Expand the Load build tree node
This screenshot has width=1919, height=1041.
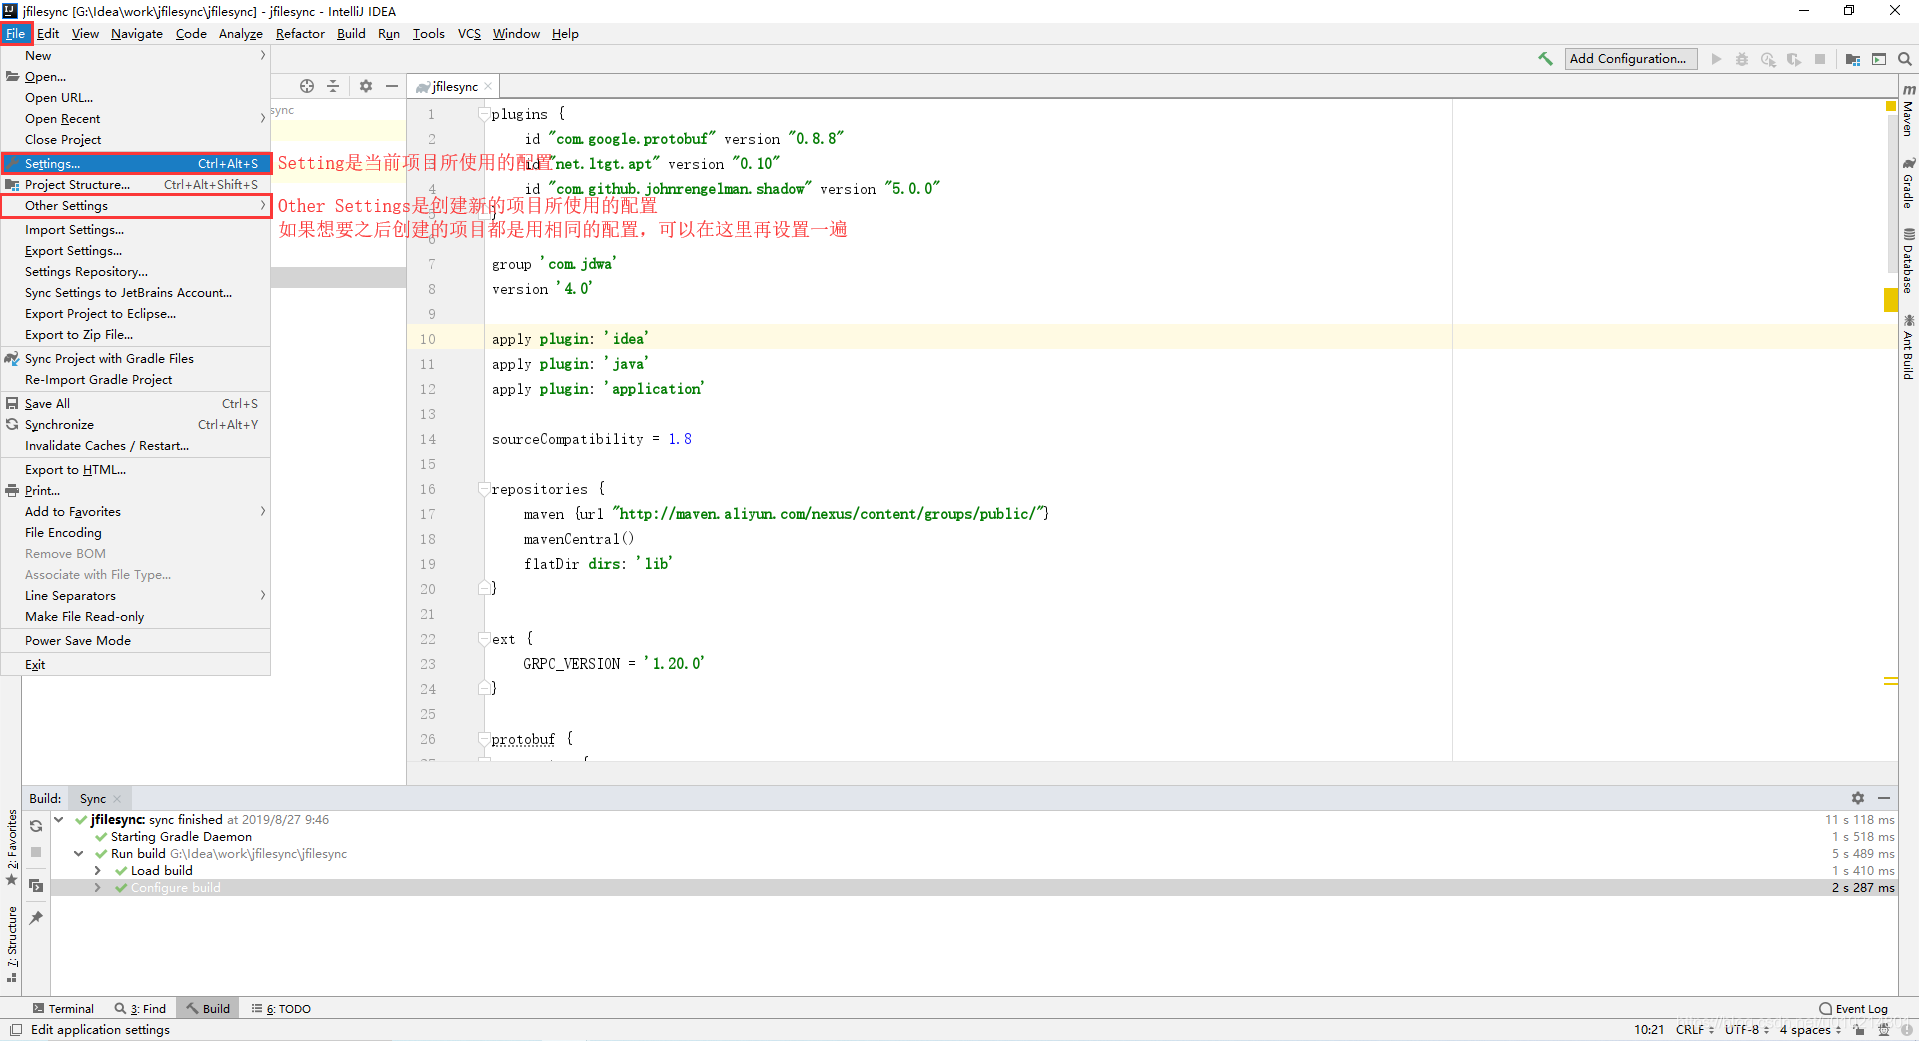[x=98, y=871]
